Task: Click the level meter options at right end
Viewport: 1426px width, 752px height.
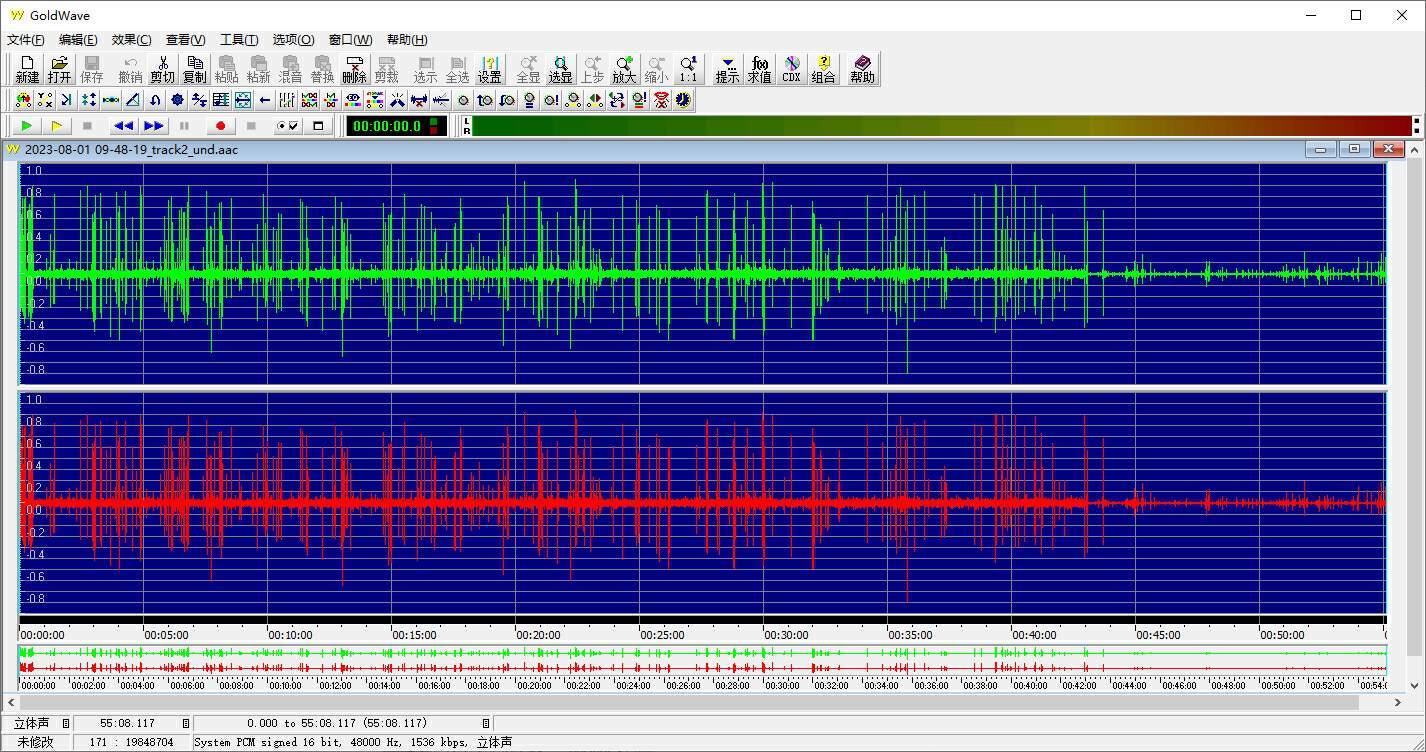Action: coord(1417,126)
